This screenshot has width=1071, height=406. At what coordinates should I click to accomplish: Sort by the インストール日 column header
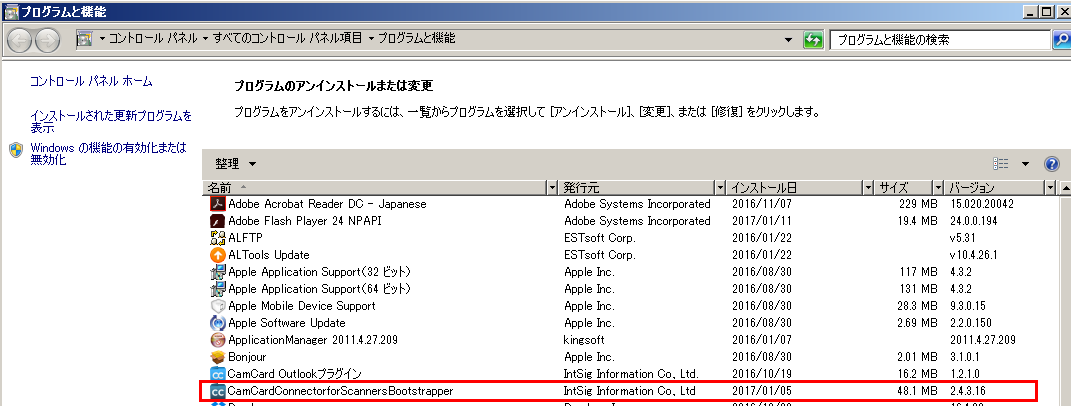(795, 187)
